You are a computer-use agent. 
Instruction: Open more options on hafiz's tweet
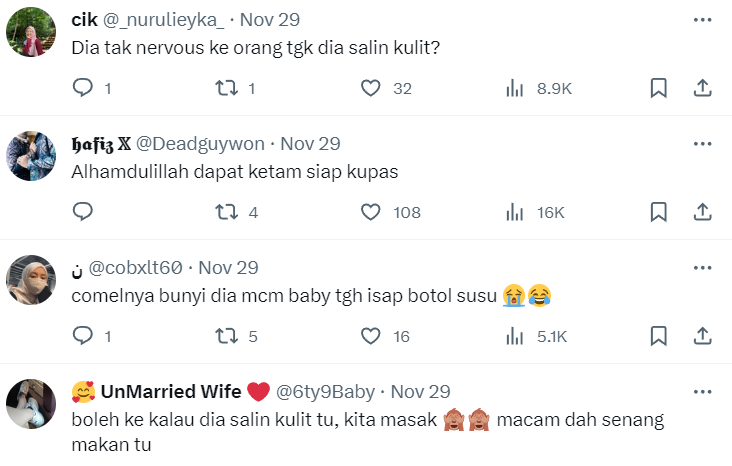coord(702,143)
